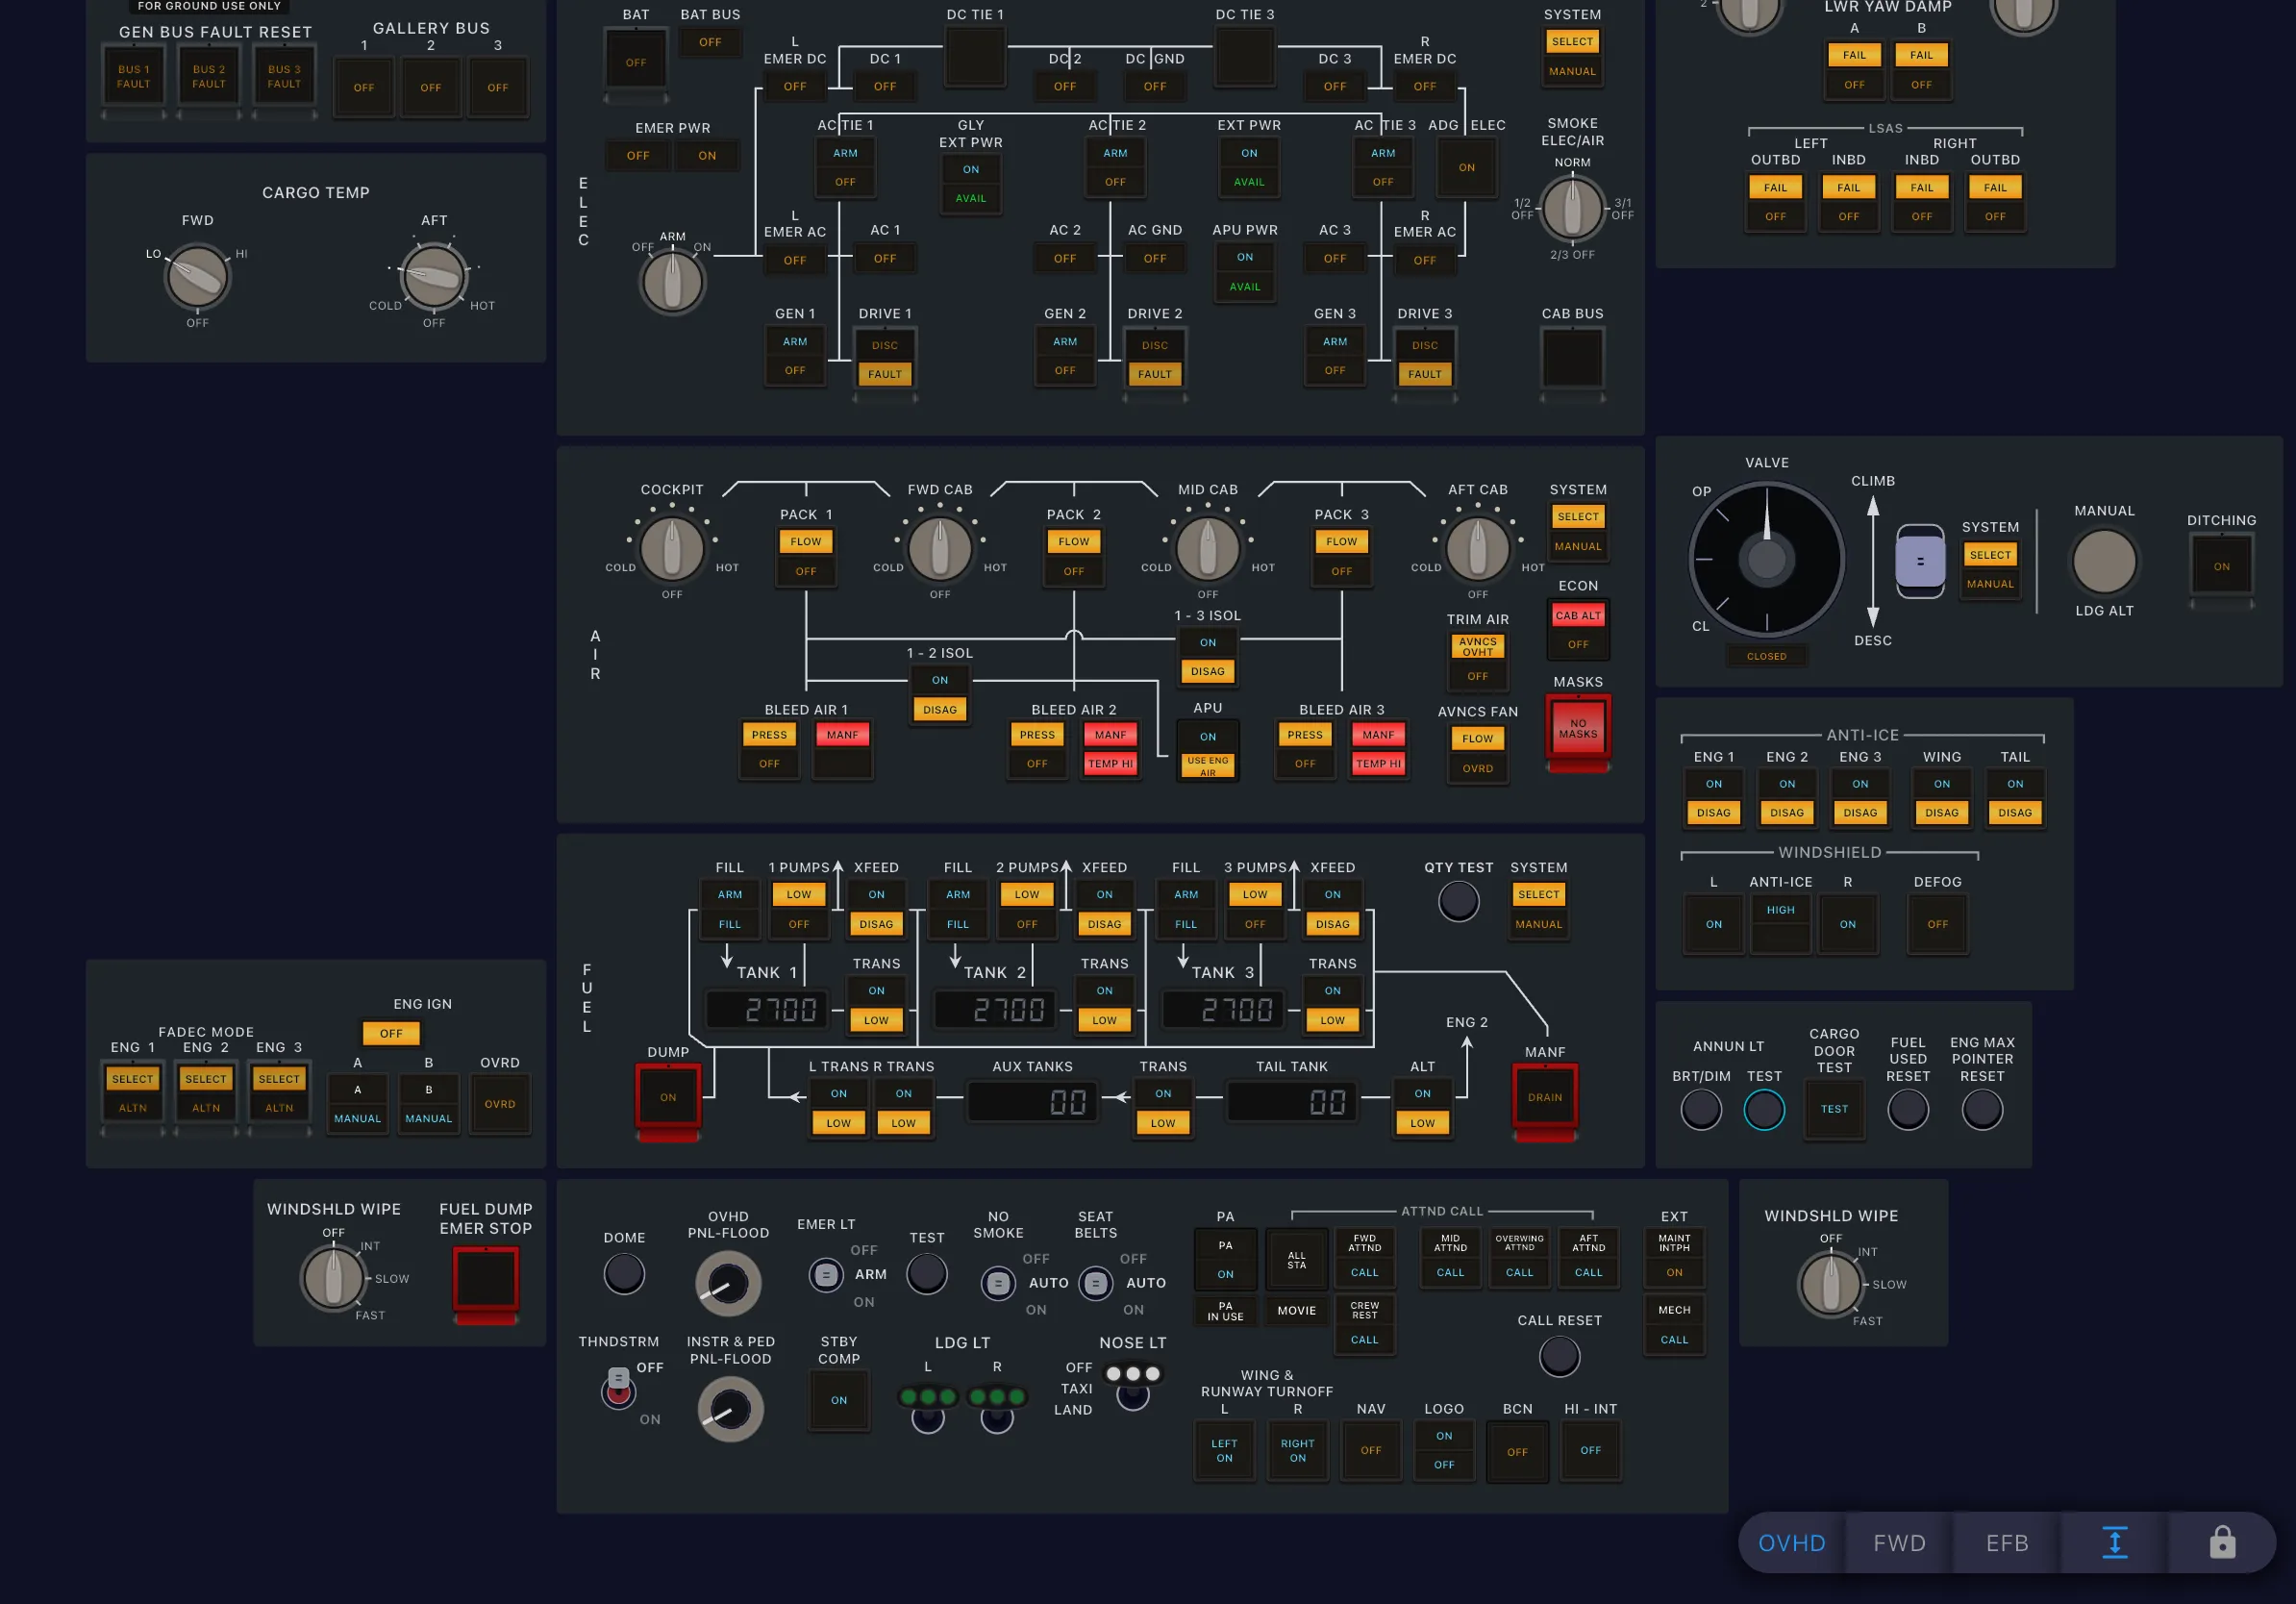Image resolution: width=2296 pixels, height=1604 pixels.
Task: Click the left WINDSHLD WIPE rotary knob
Action: click(x=333, y=1277)
